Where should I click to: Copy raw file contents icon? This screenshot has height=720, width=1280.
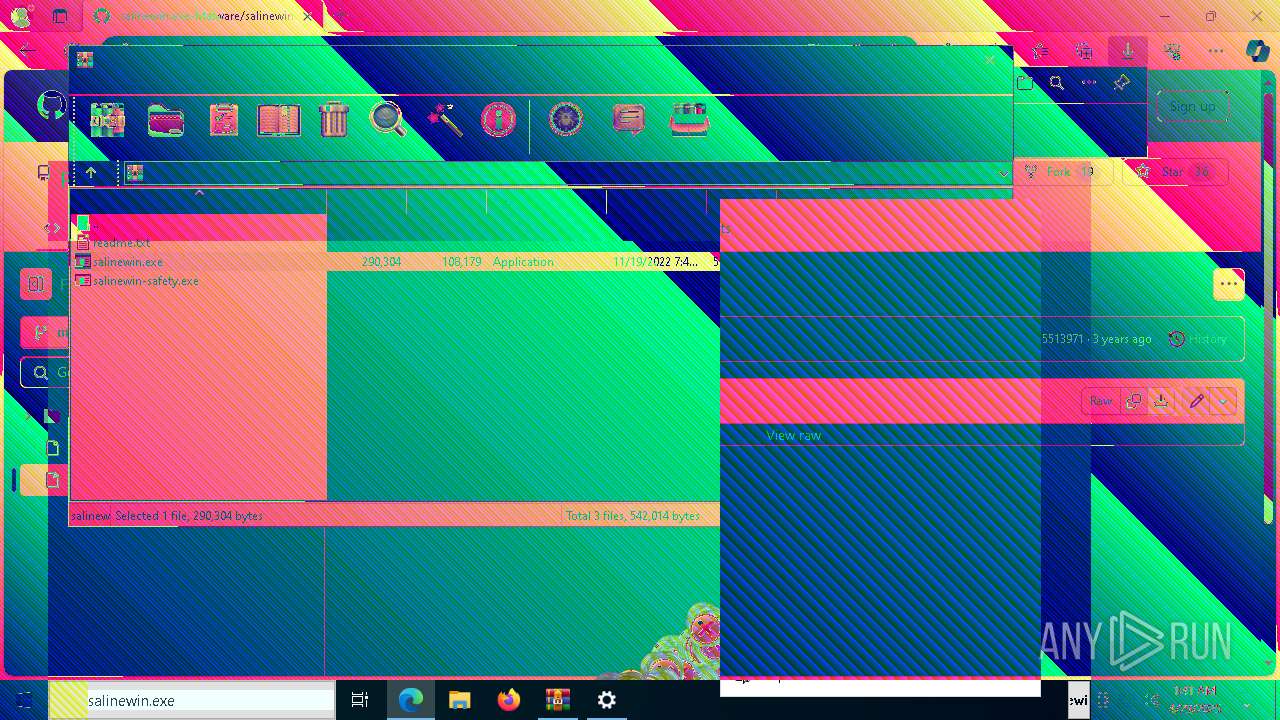(x=1133, y=401)
